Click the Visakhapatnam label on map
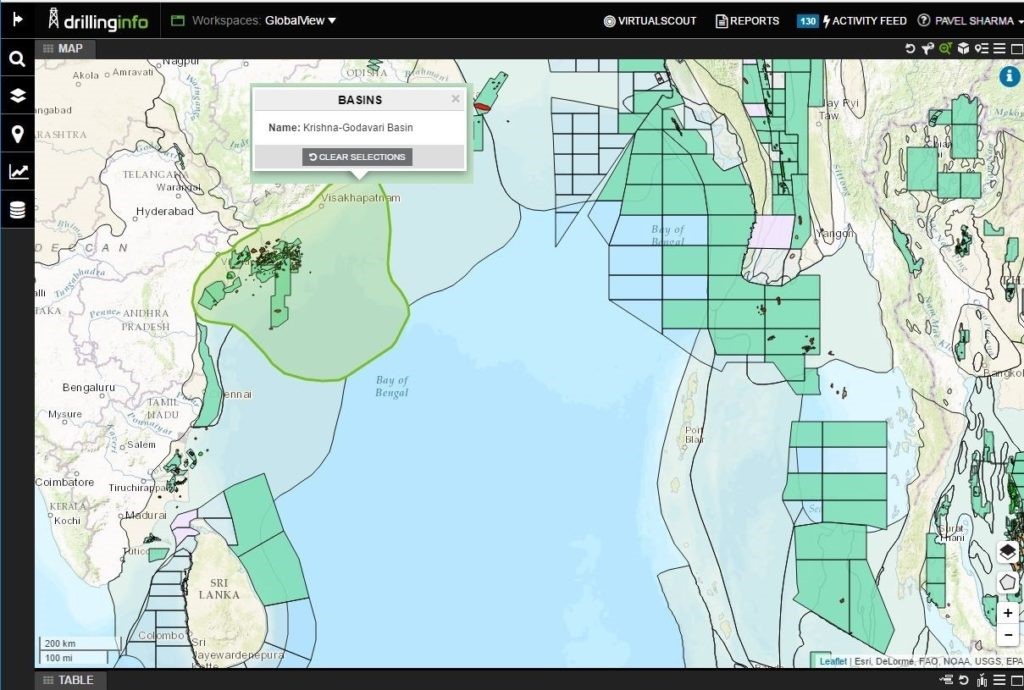 click(x=361, y=198)
